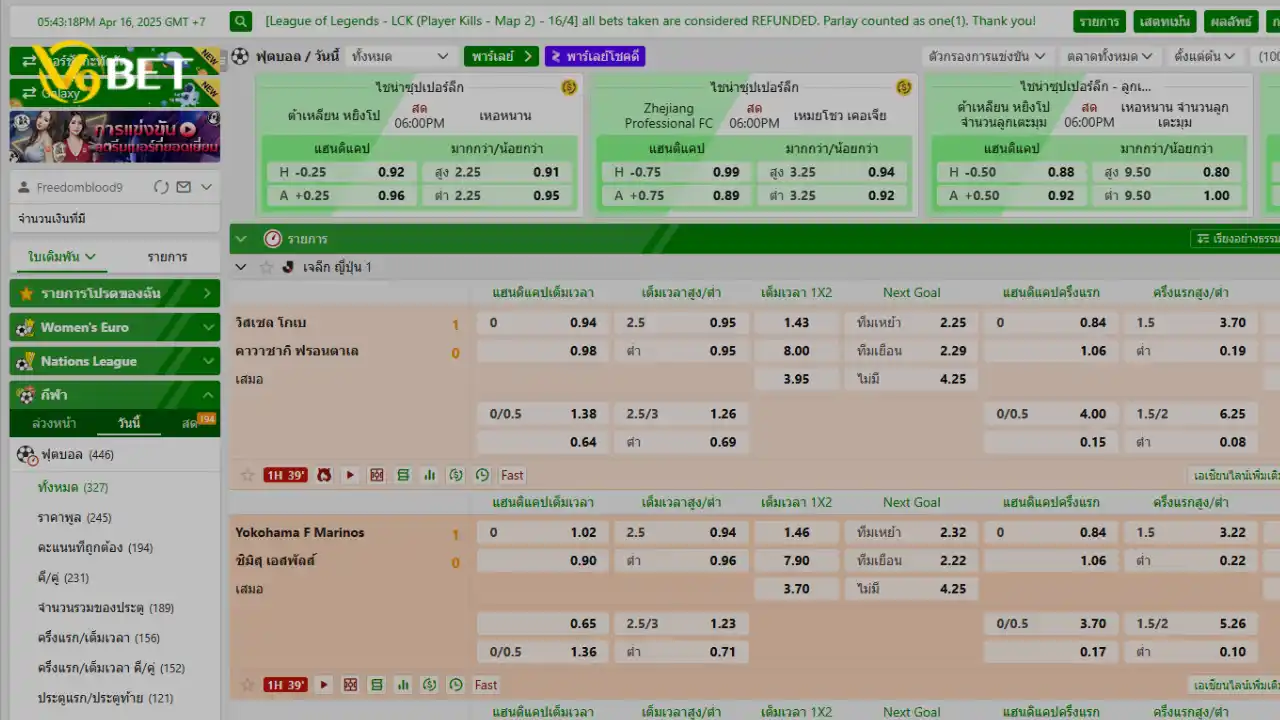Click the 1H 39' live badge for Vissel Kobe
The width and height of the screenshot is (1280, 720).
285,475
